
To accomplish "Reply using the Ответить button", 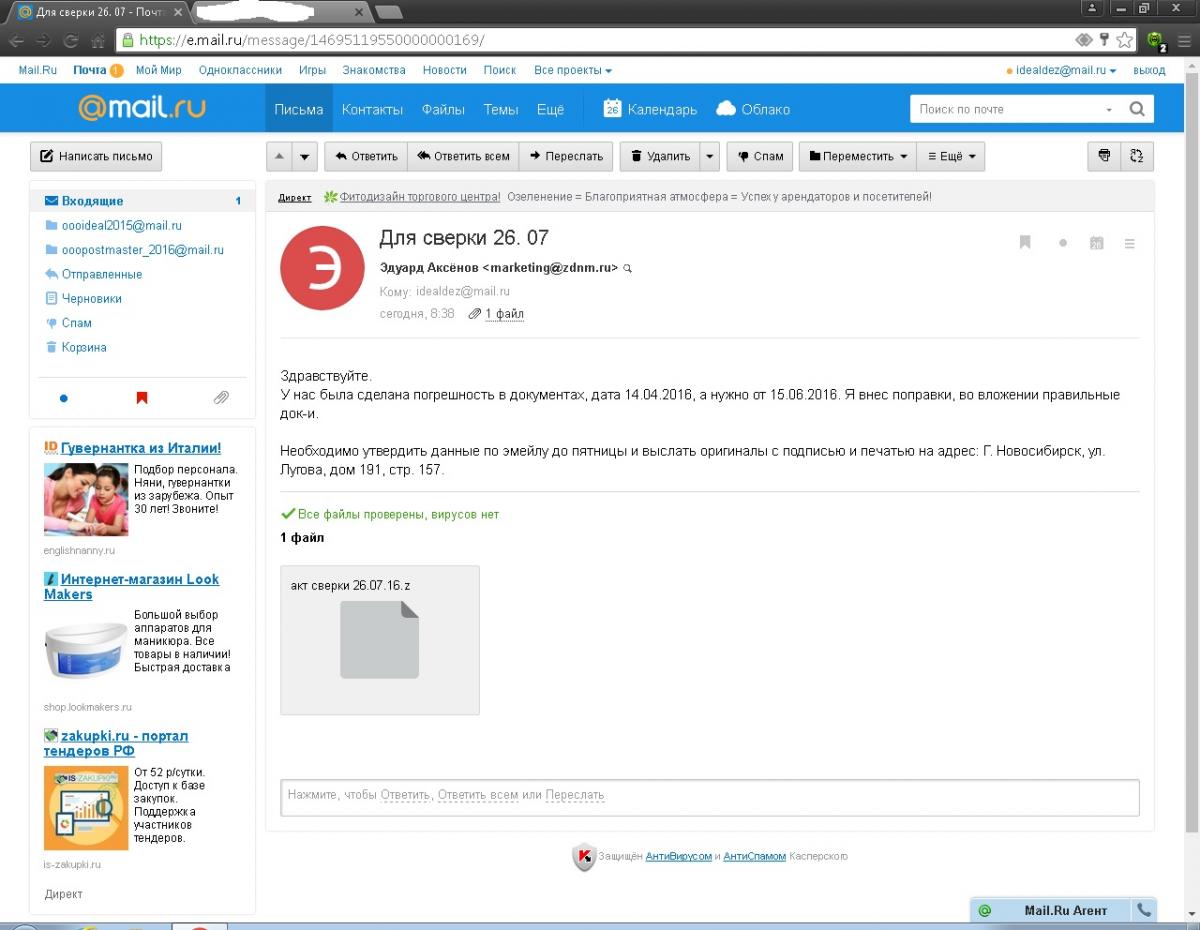I will pos(366,156).
